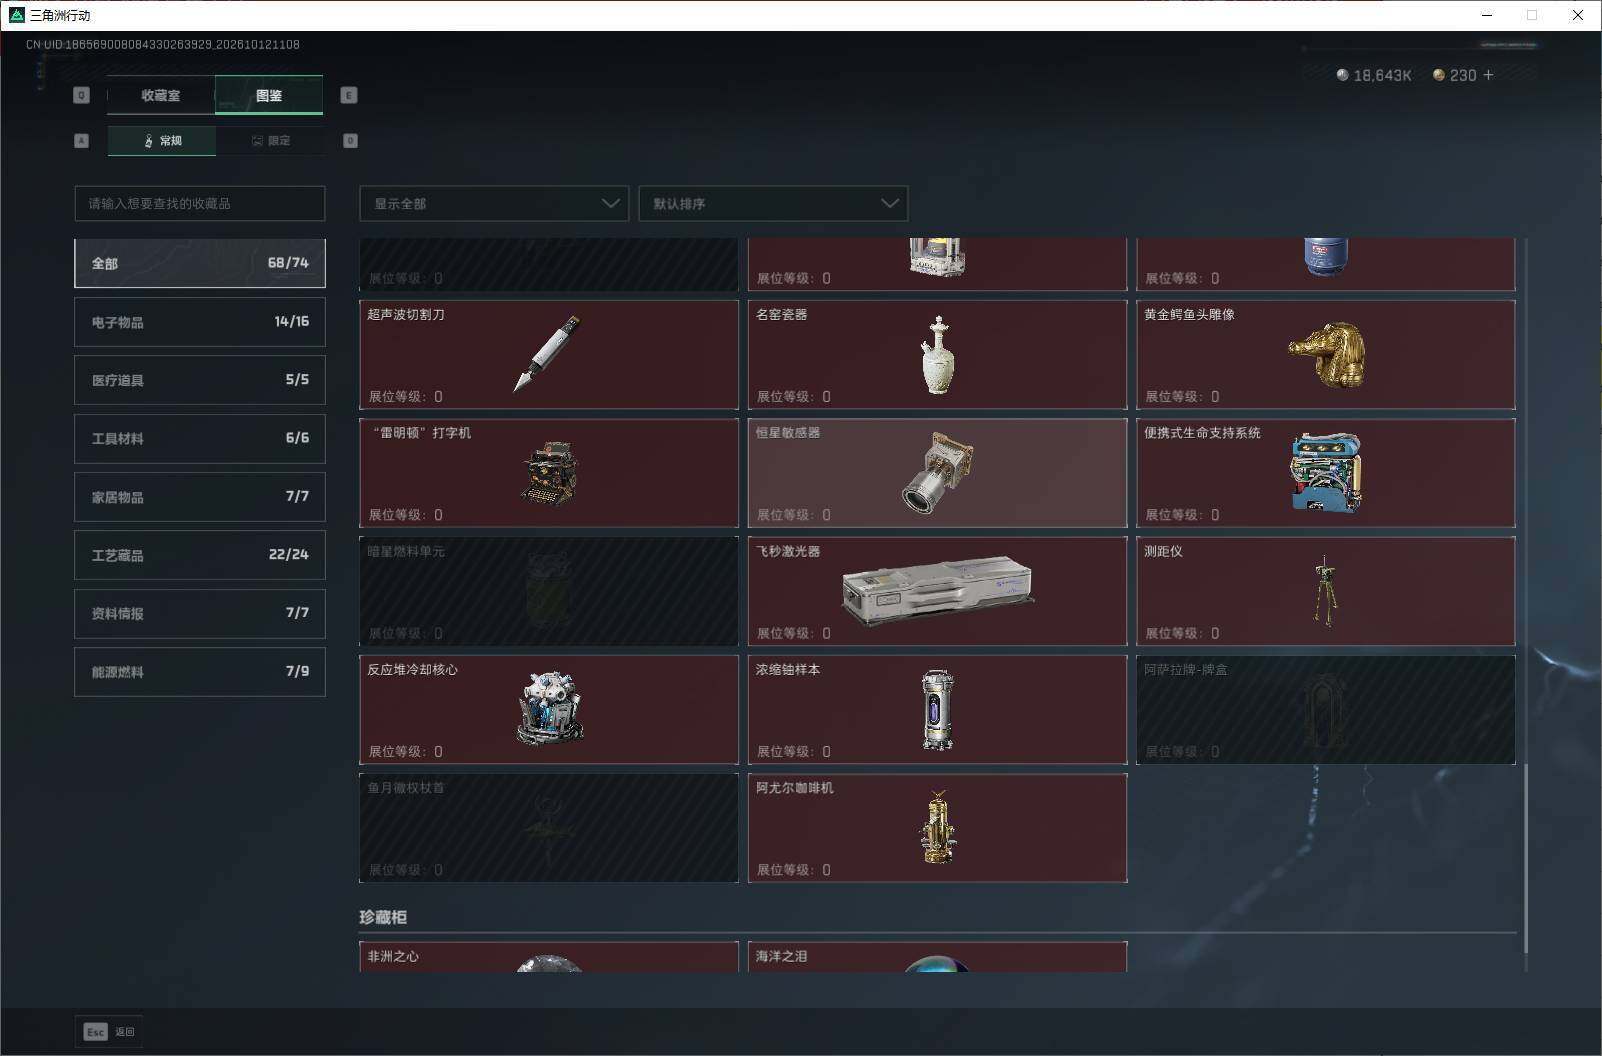Select the locked 阿萨拉牌-牌盒 card

tap(1326, 709)
